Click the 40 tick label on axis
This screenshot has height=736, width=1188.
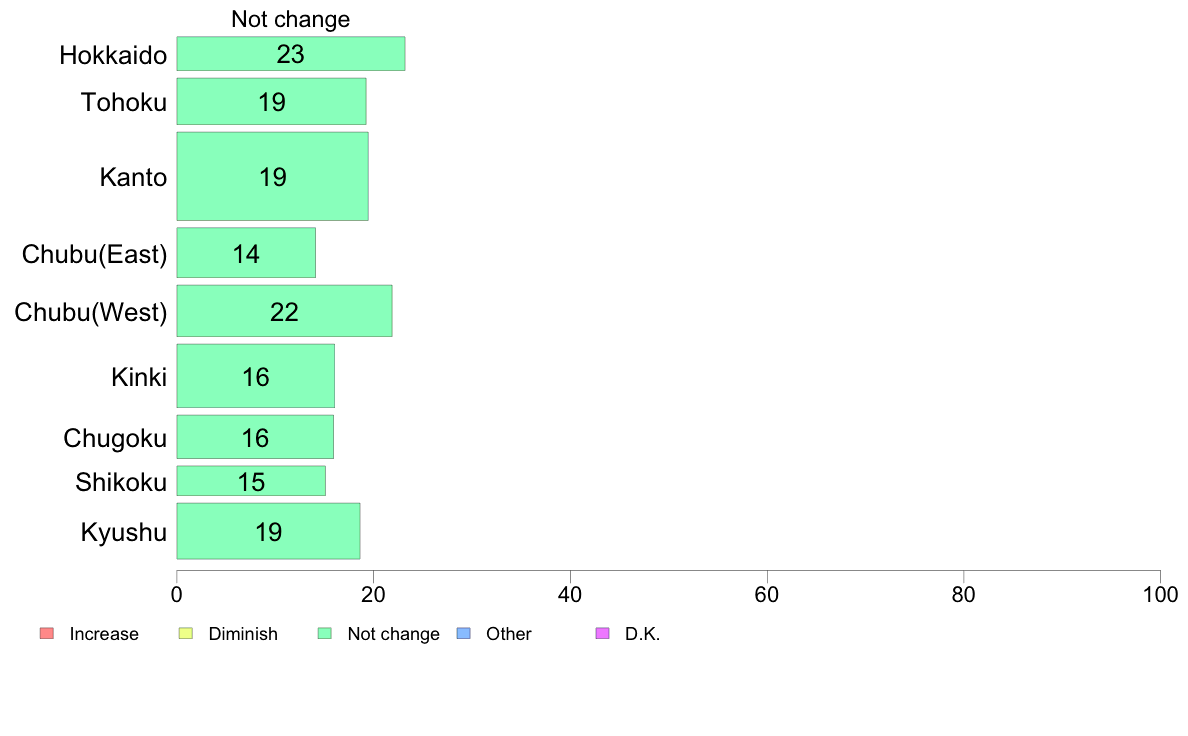(570, 595)
